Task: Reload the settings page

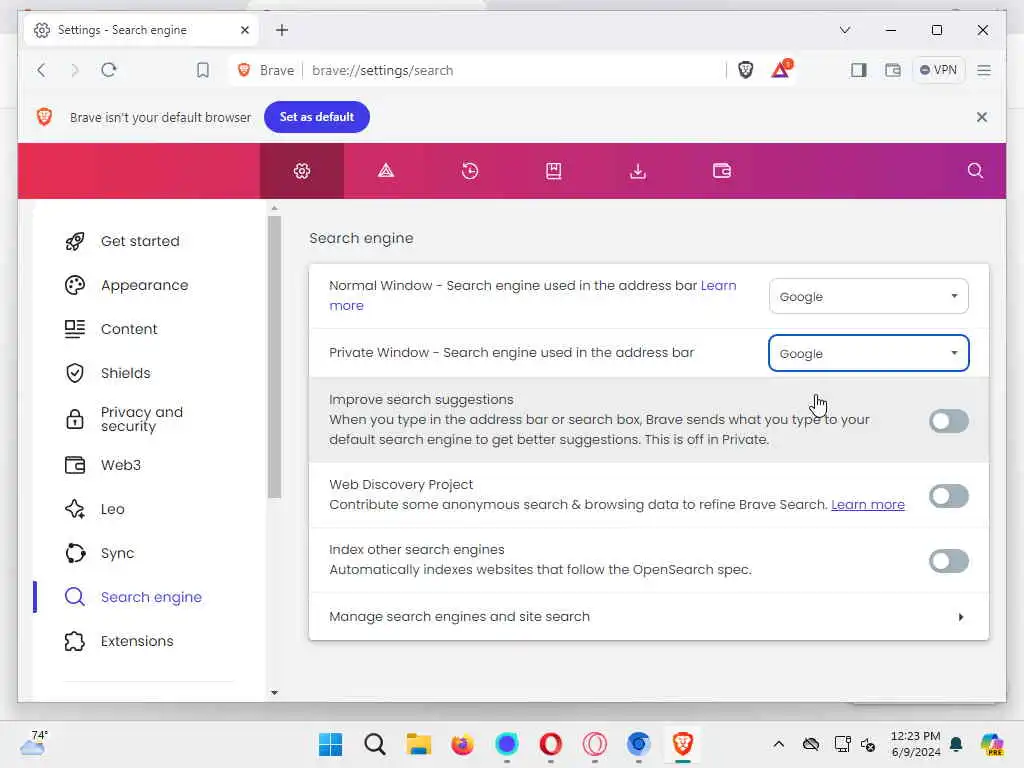Action: pyautogui.click(x=109, y=70)
